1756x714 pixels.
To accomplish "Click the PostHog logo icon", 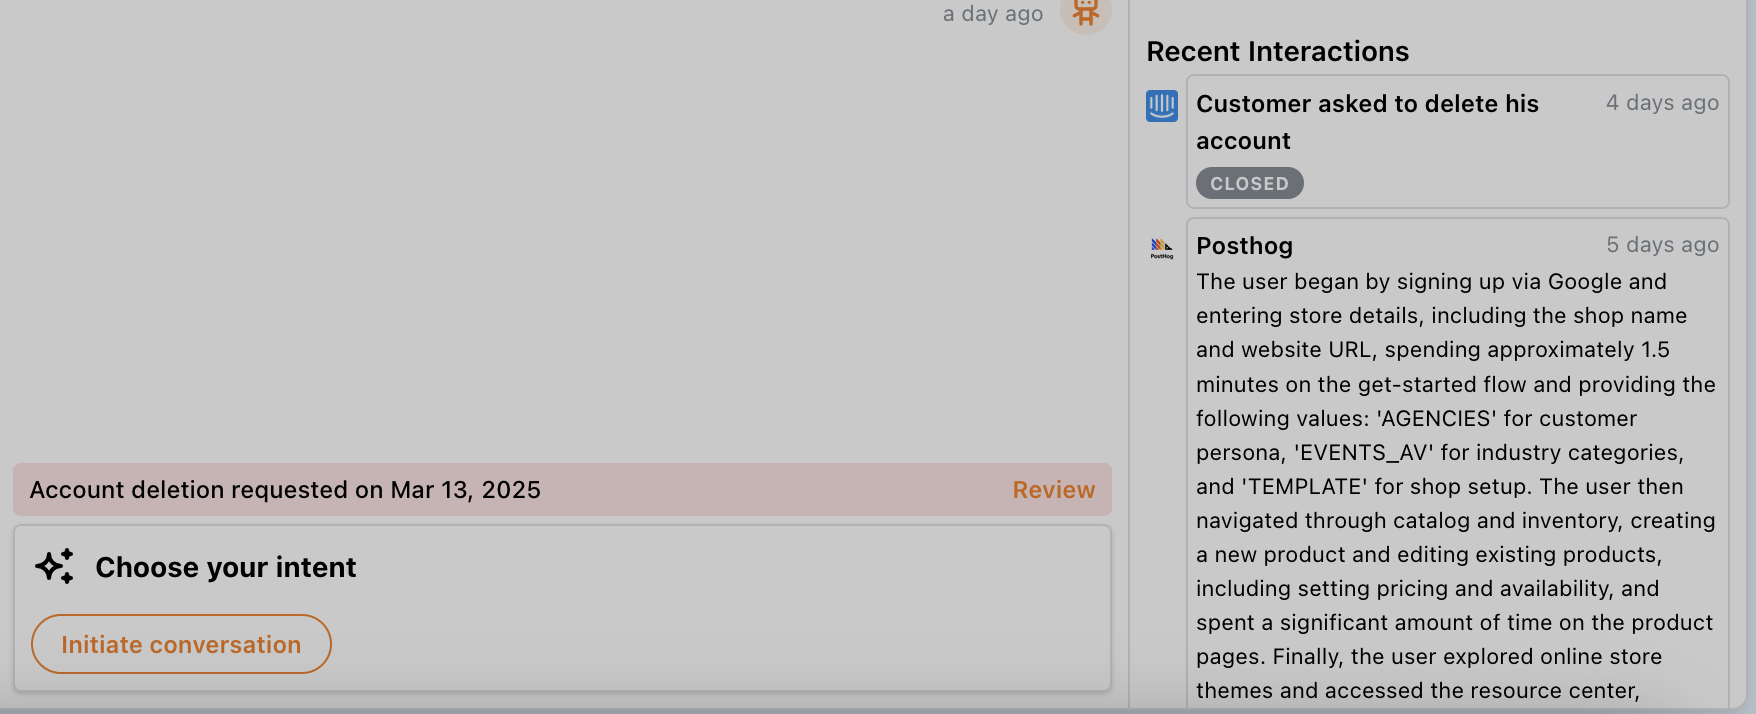I will click(x=1161, y=247).
